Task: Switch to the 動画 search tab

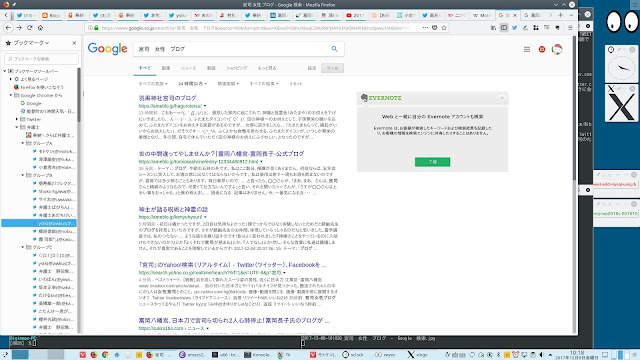Action: pyautogui.click(x=211, y=68)
